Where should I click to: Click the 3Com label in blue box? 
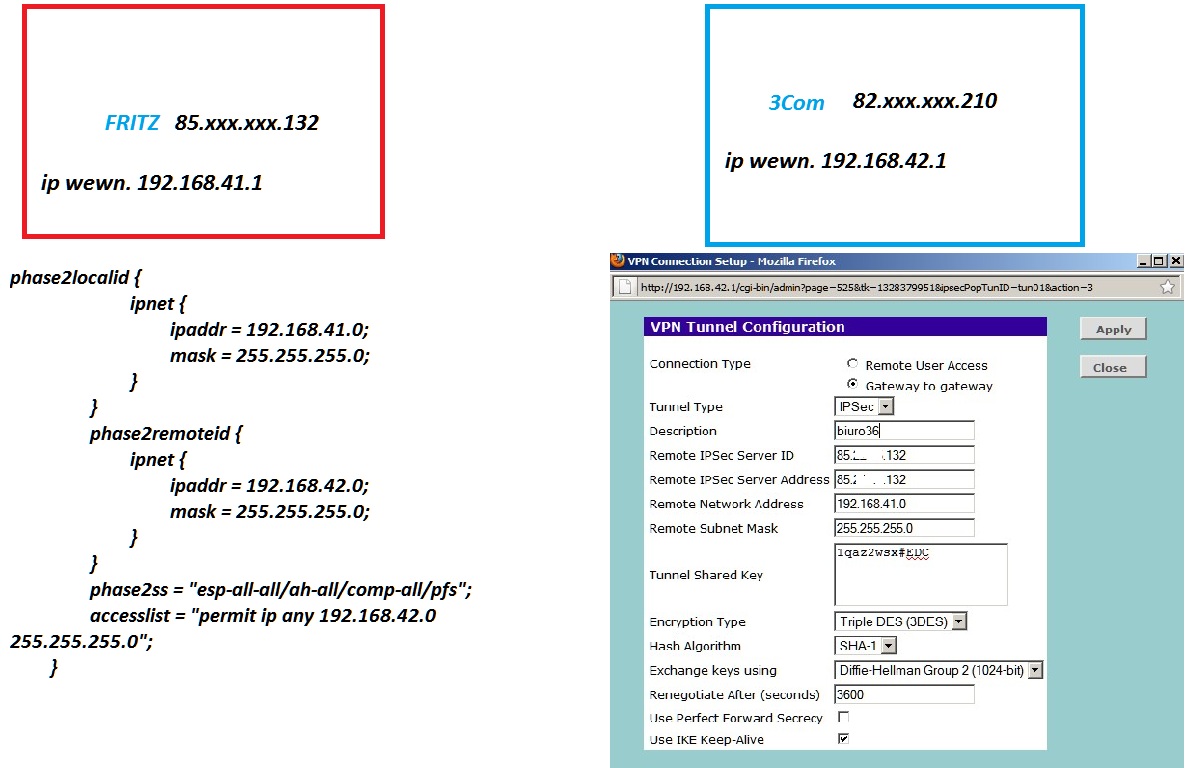(796, 102)
